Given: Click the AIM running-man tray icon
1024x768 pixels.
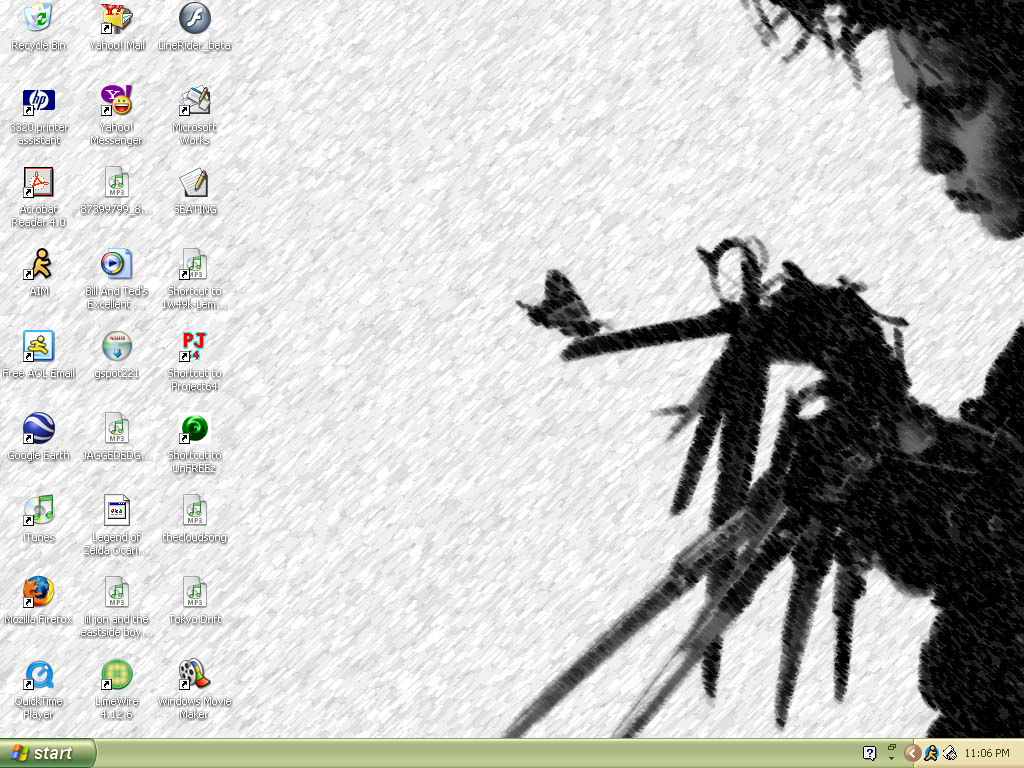Looking at the screenshot, I should pos(931,754).
